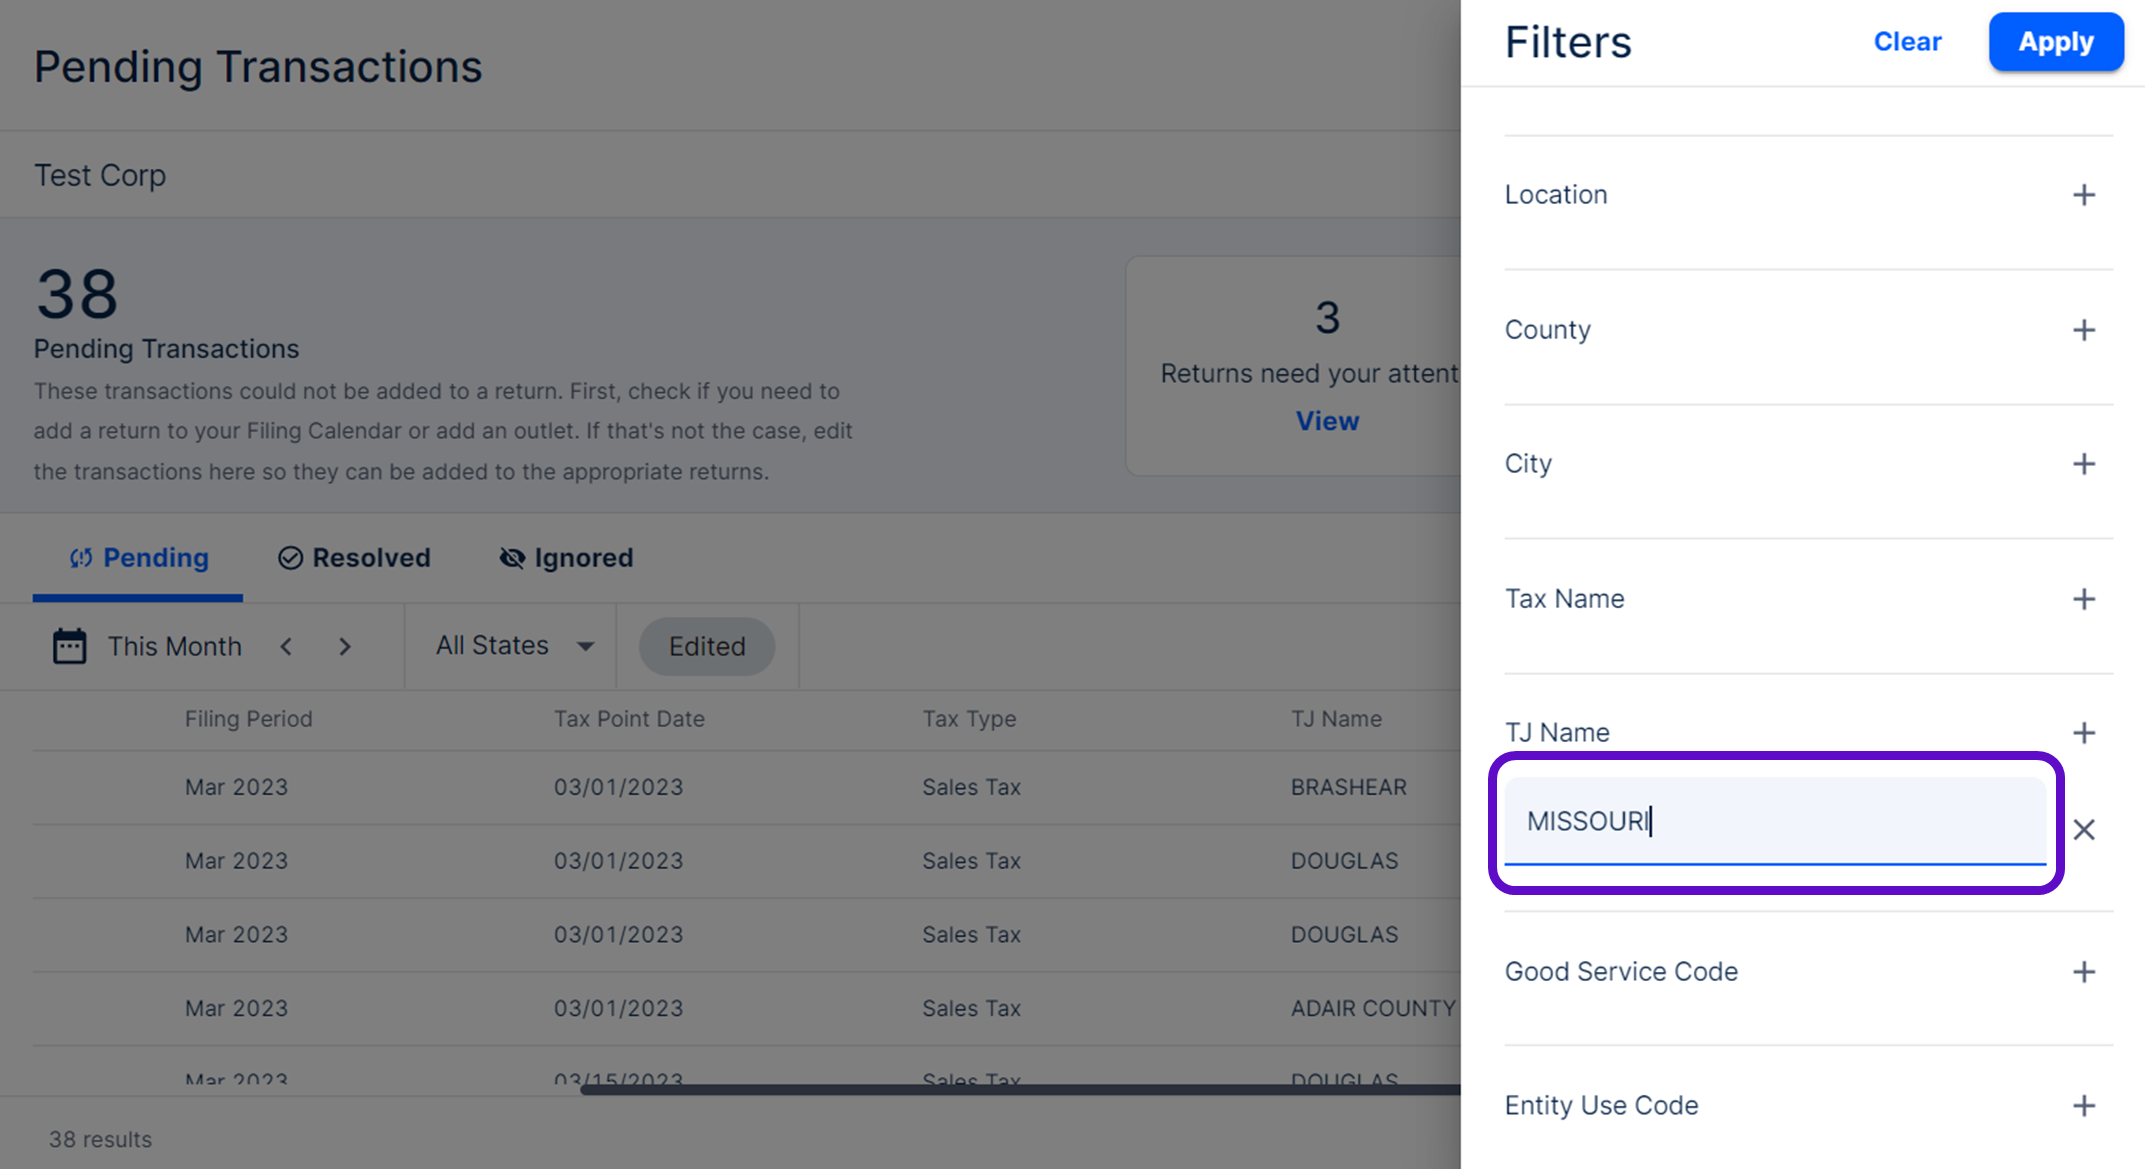Switch to the Ignored tab

click(x=566, y=558)
